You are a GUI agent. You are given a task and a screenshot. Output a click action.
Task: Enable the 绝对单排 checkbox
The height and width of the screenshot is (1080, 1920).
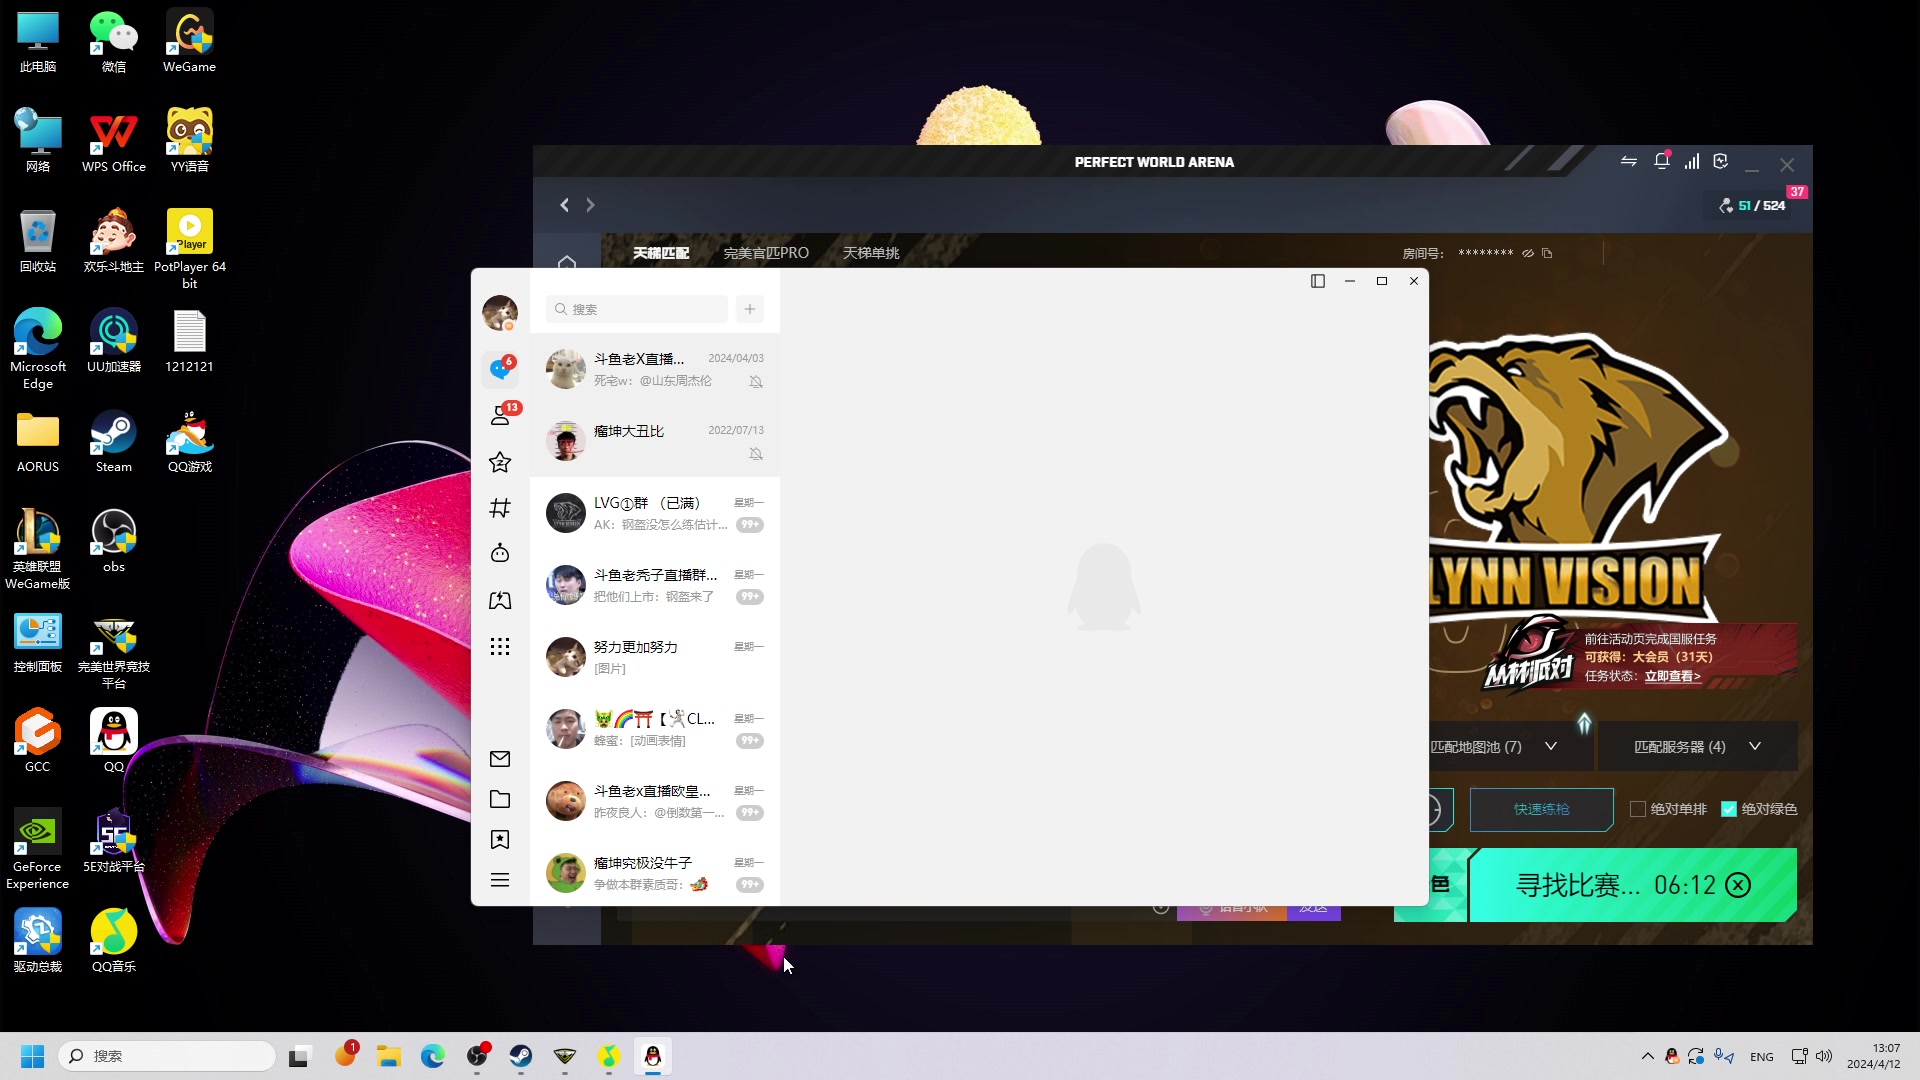click(1637, 809)
